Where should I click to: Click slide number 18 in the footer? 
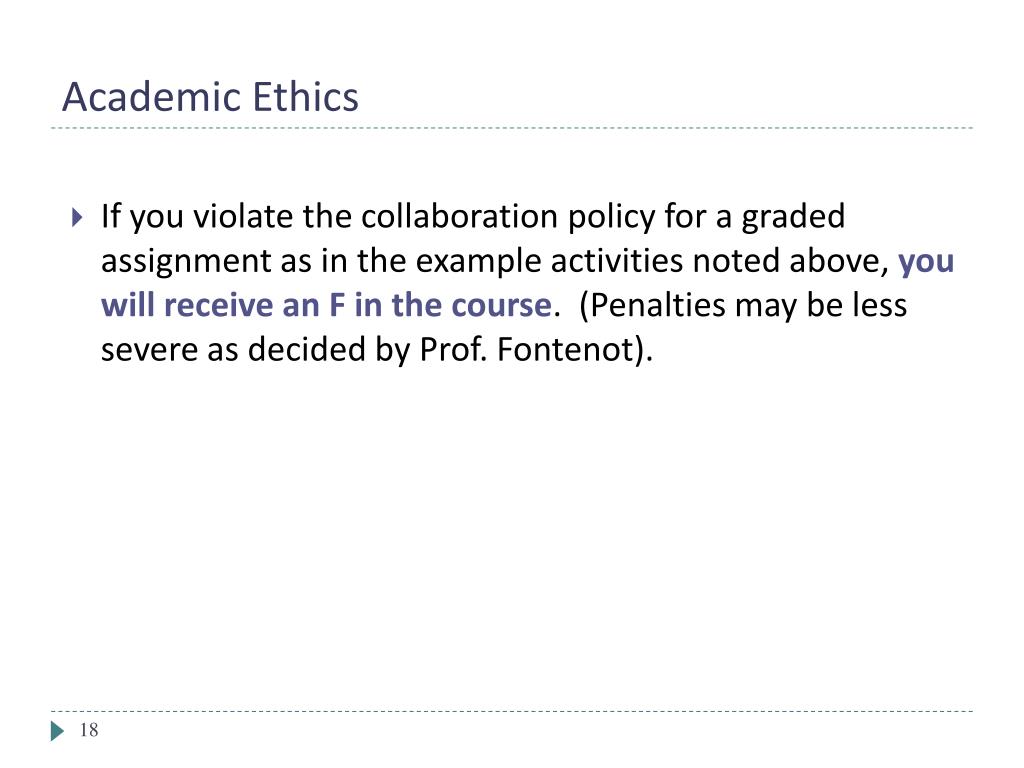click(x=89, y=730)
